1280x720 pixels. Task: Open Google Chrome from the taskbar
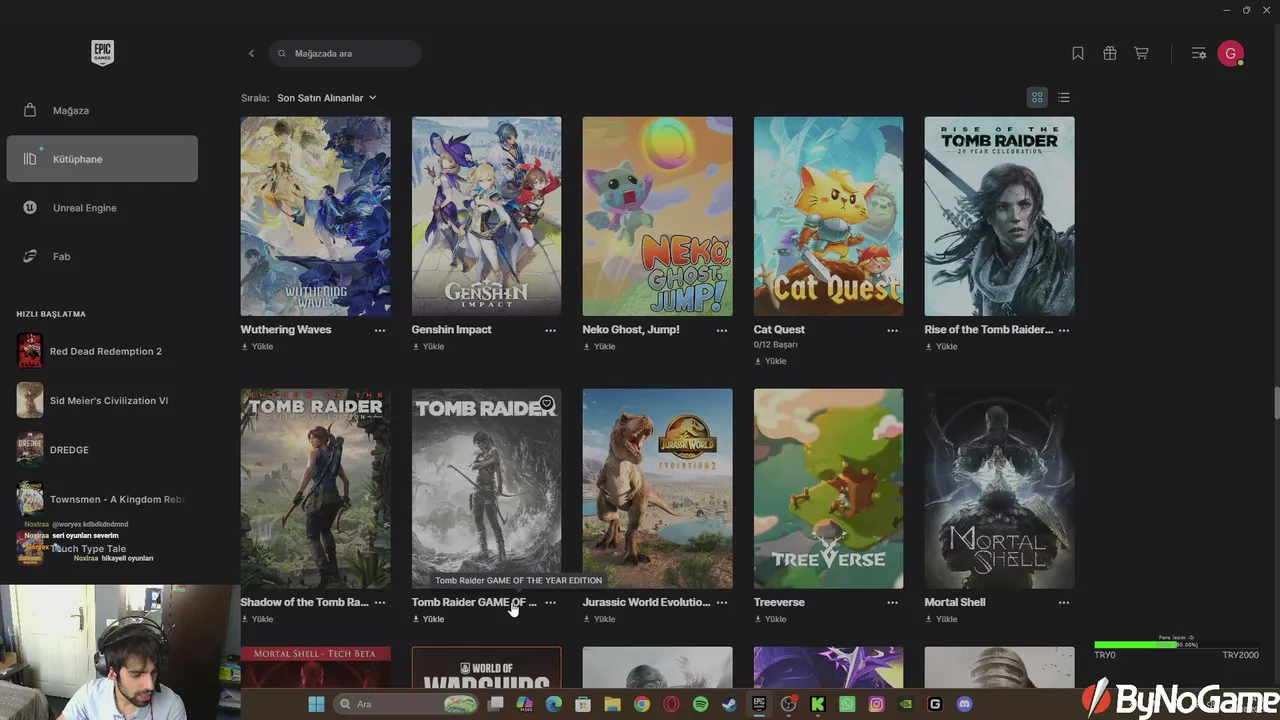[642, 704]
